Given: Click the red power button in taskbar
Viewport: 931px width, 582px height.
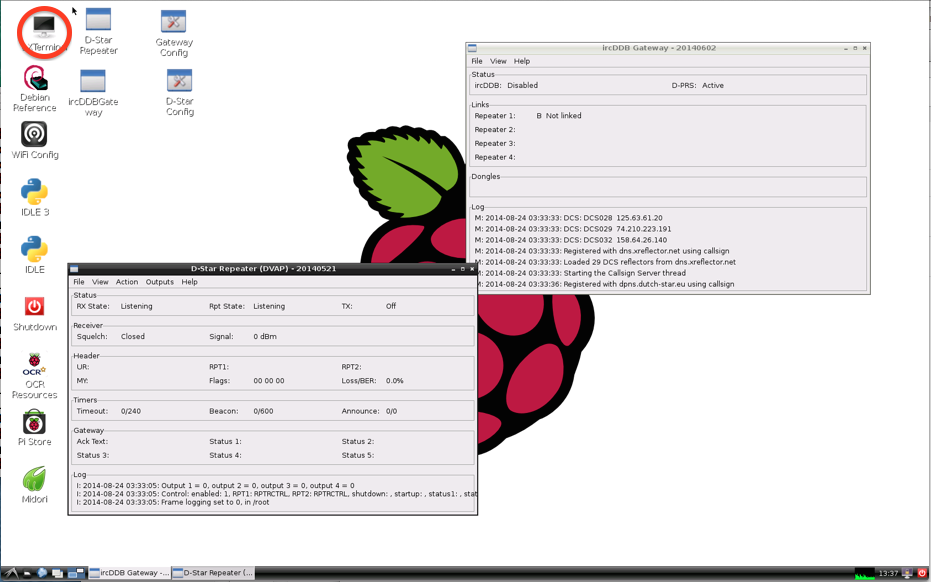Looking at the screenshot, I should pos(922,573).
